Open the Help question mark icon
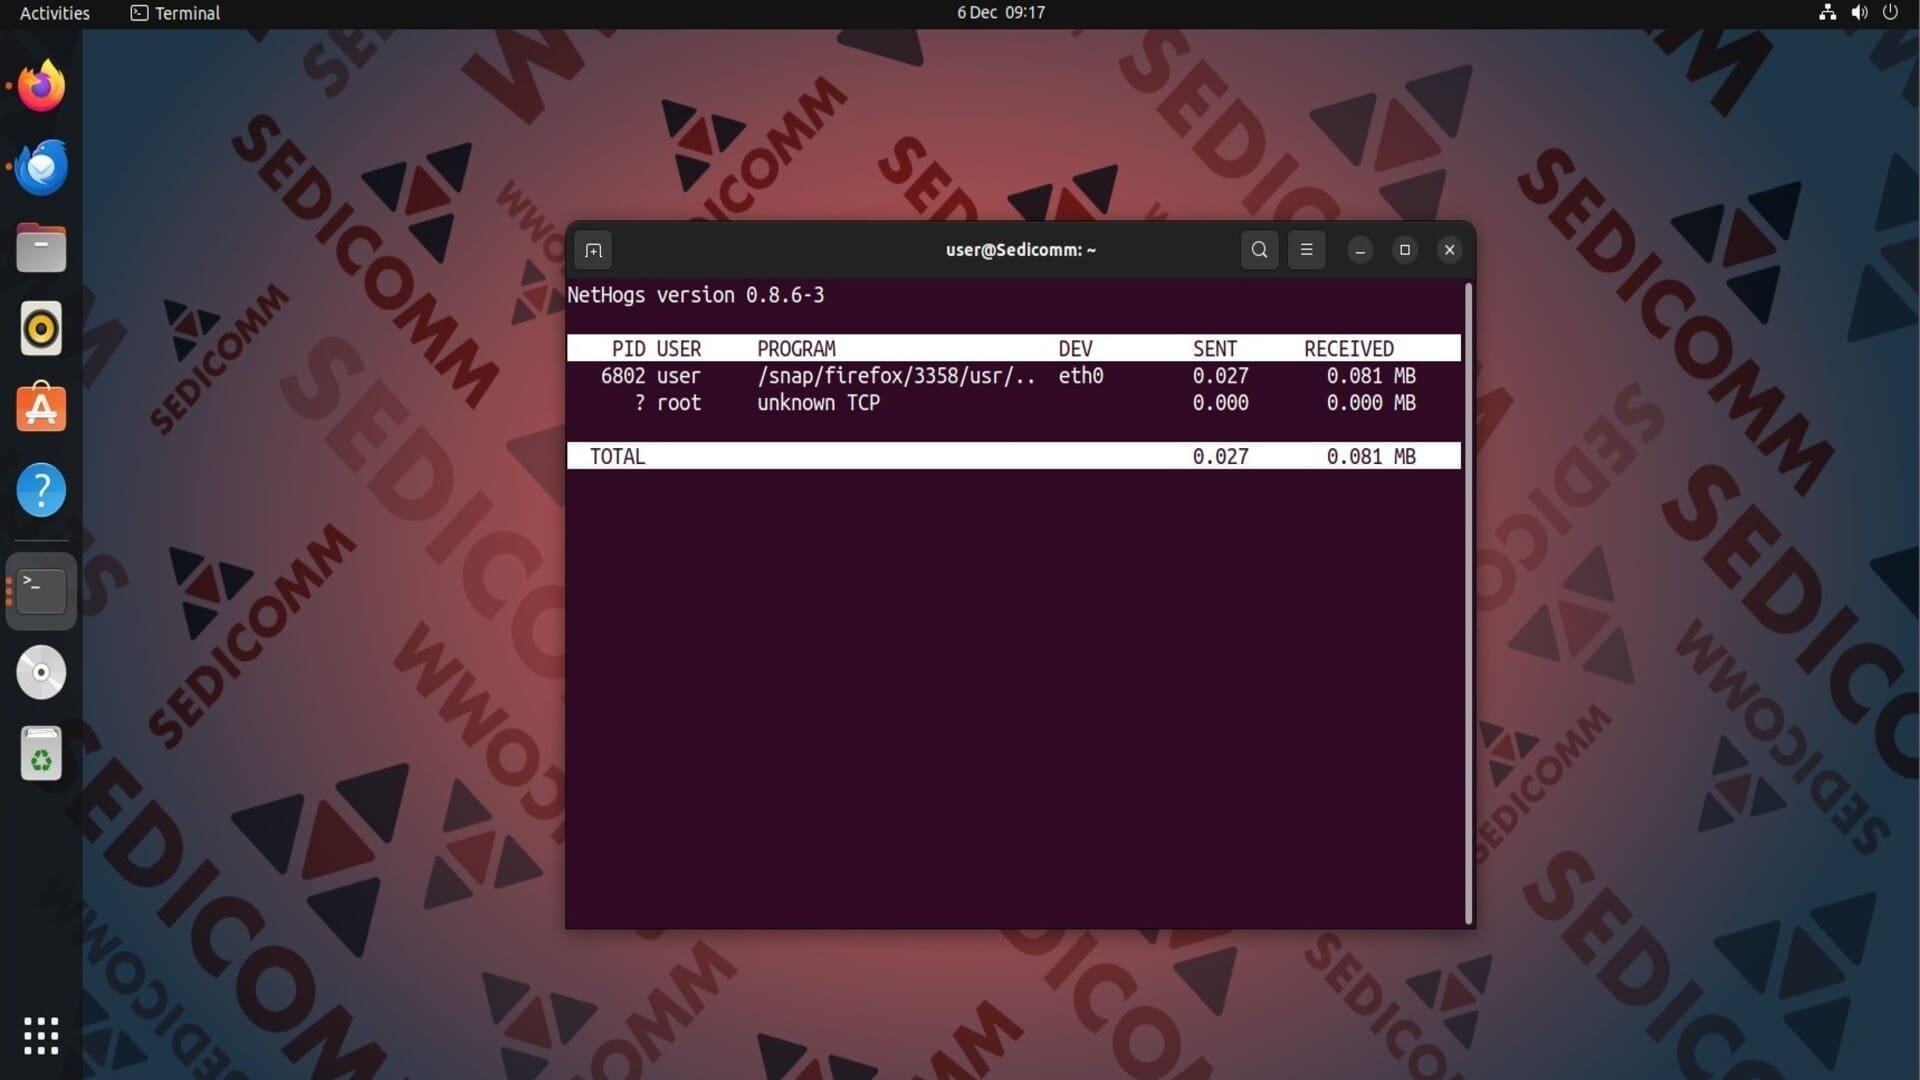This screenshot has width=1920, height=1080. (41, 490)
